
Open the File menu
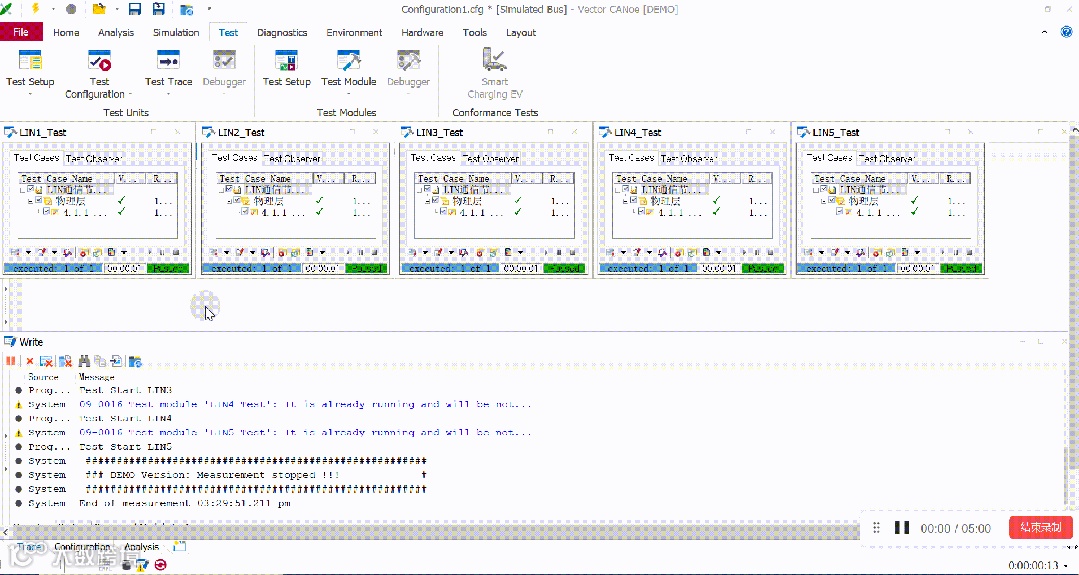click(x=21, y=32)
